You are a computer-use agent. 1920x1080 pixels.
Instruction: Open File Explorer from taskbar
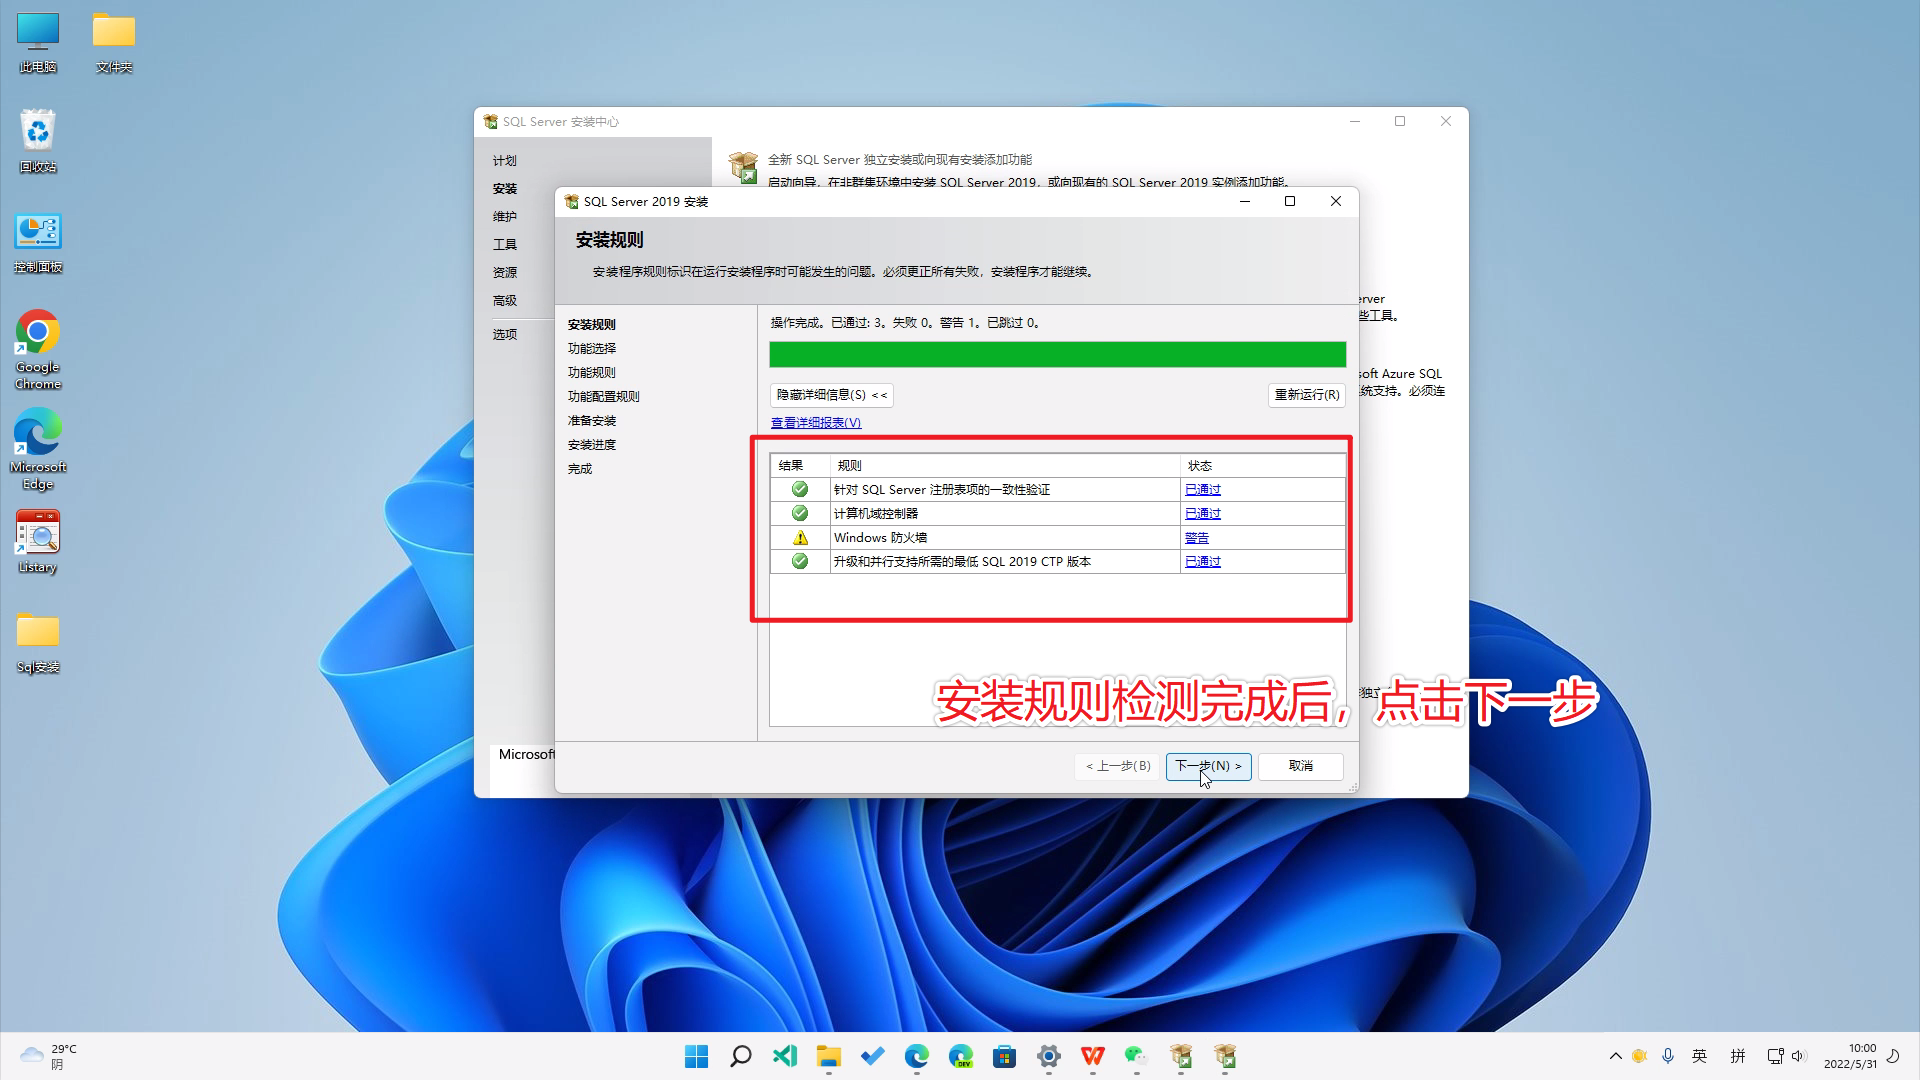[x=829, y=1056]
